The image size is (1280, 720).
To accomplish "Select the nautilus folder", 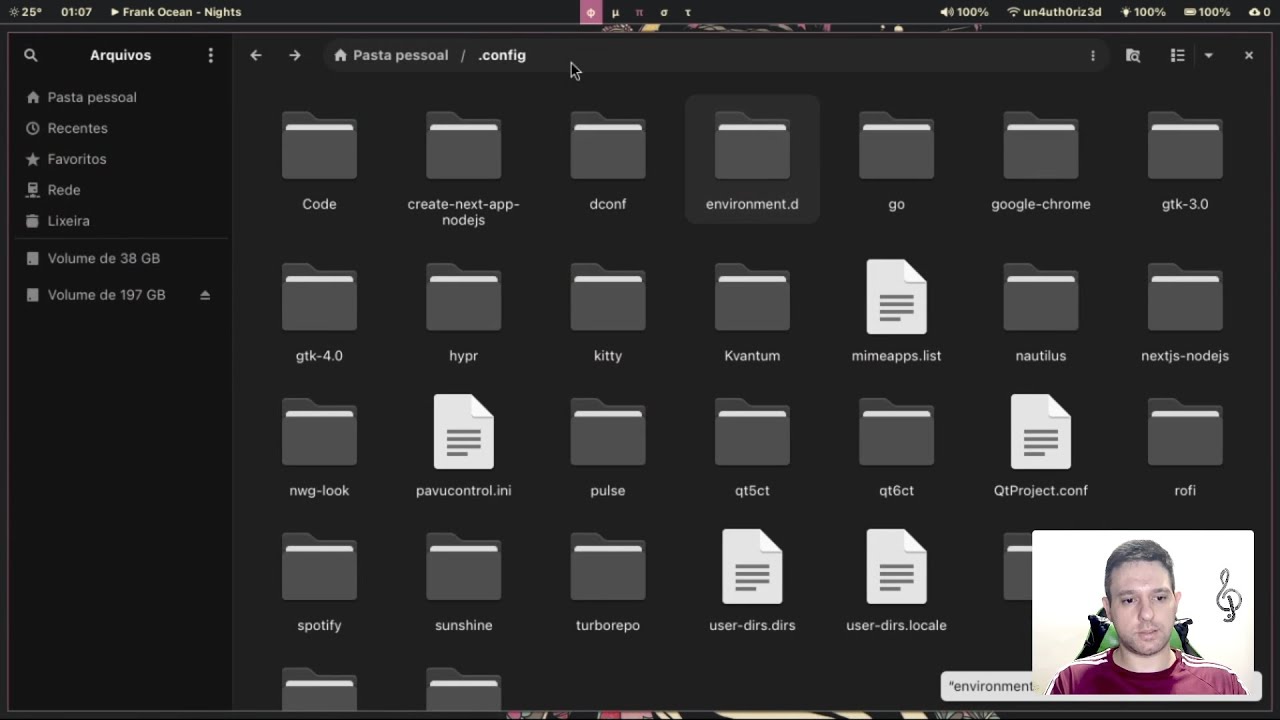I will point(1040,312).
